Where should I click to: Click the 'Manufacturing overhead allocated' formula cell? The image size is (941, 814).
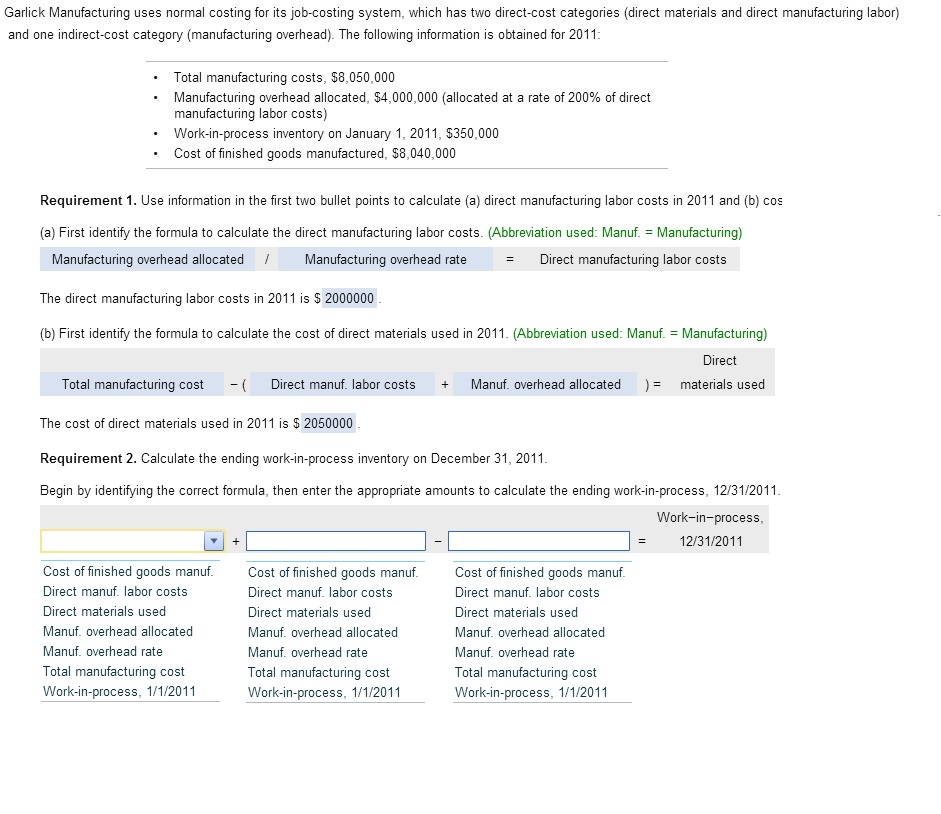148,259
